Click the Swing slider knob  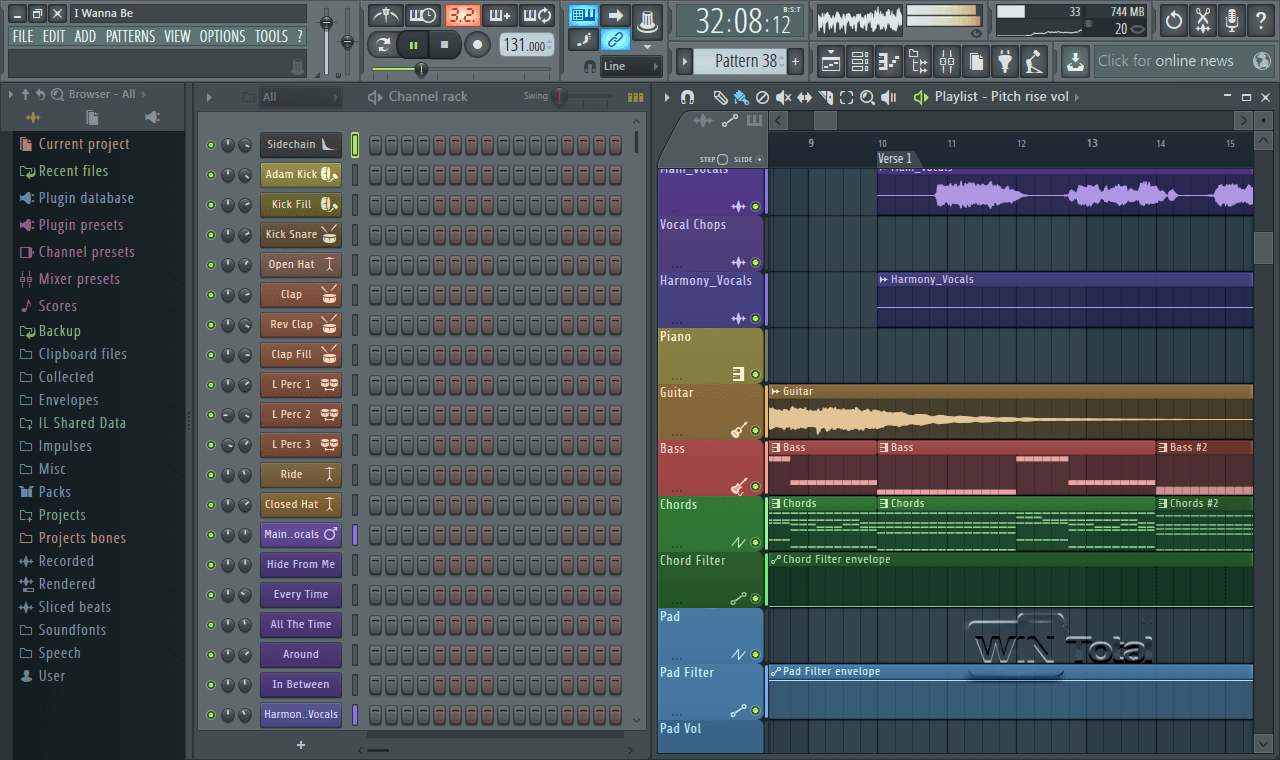(x=560, y=97)
